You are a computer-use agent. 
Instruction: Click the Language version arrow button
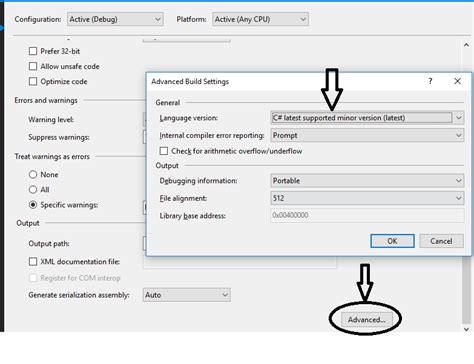pos(459,118)
